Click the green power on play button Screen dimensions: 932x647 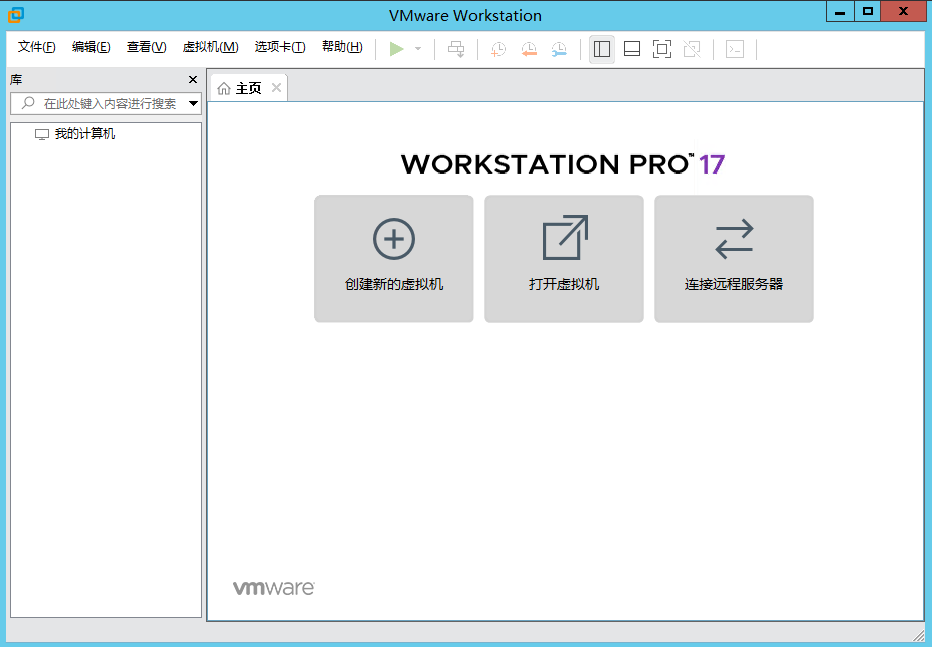pyautogui.click(x=396, y=49)
